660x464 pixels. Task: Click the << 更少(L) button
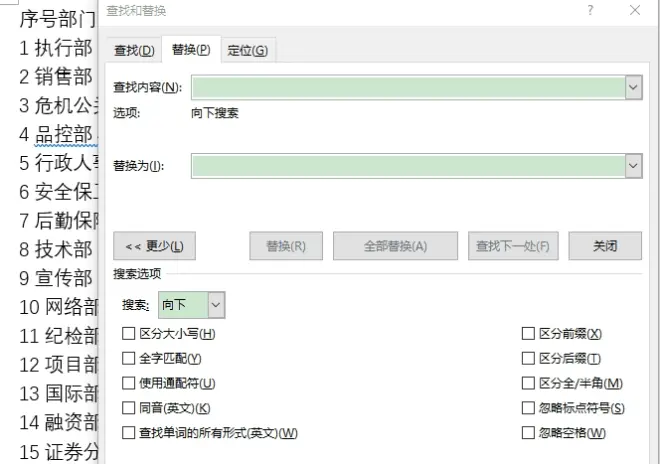point(154,246)
